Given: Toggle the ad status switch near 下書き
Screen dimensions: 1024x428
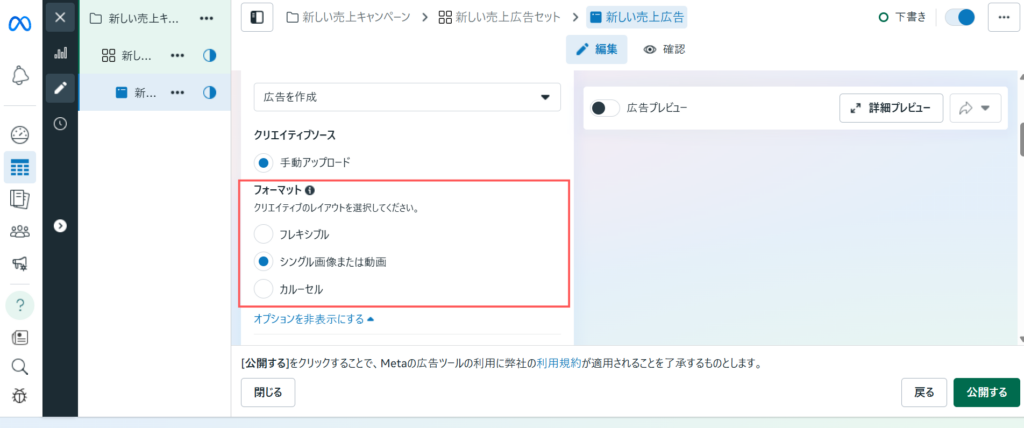Looking at the screenshot, I should pyautogui.click(x=959, y=17).
